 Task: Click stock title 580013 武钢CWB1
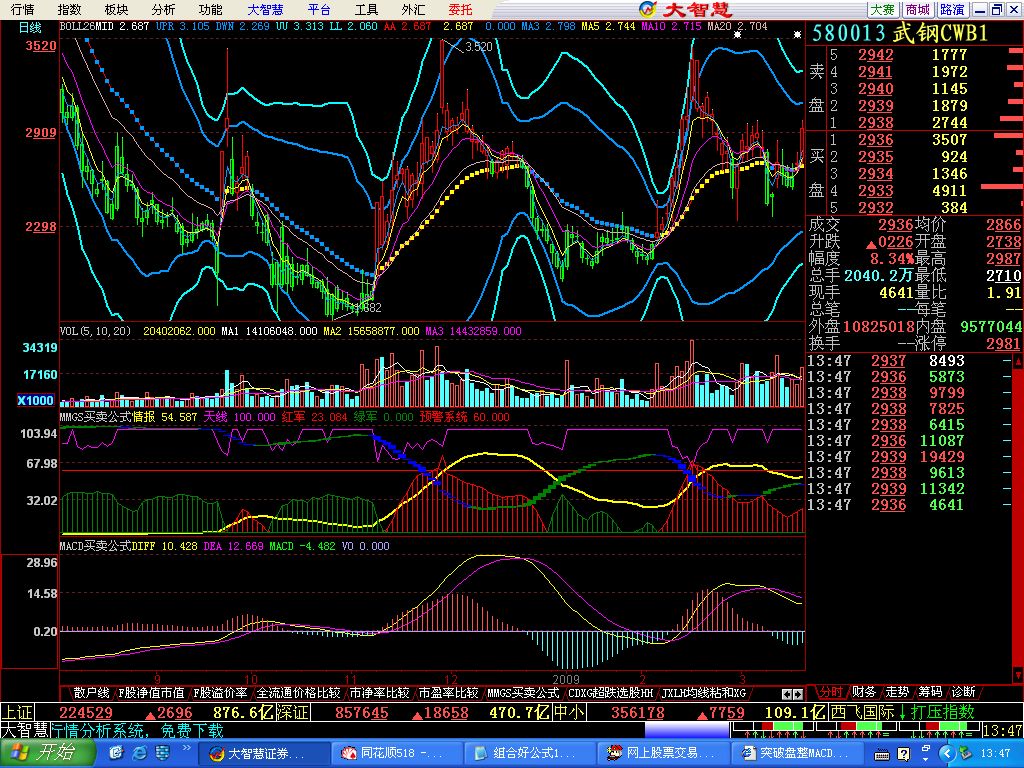(900, 33)
